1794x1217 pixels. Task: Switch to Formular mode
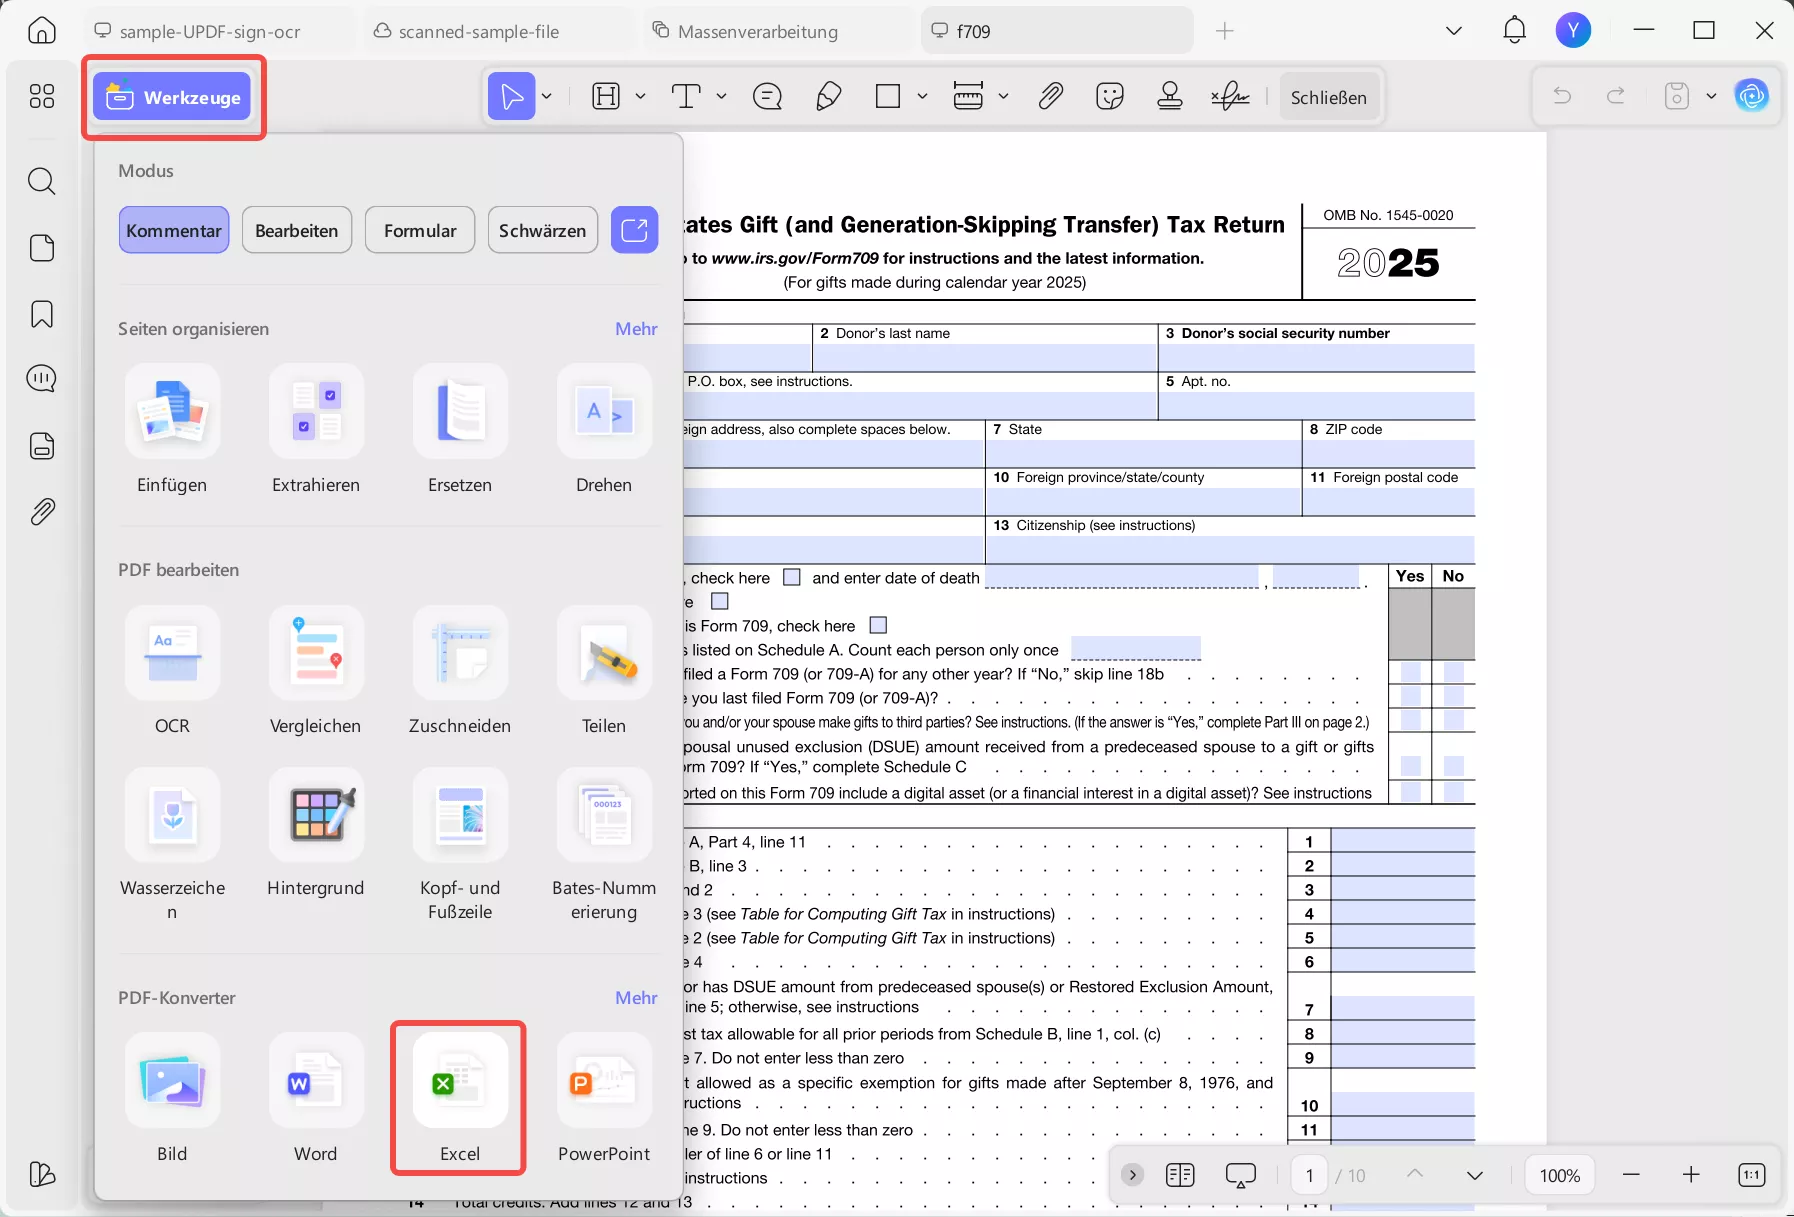420,230
